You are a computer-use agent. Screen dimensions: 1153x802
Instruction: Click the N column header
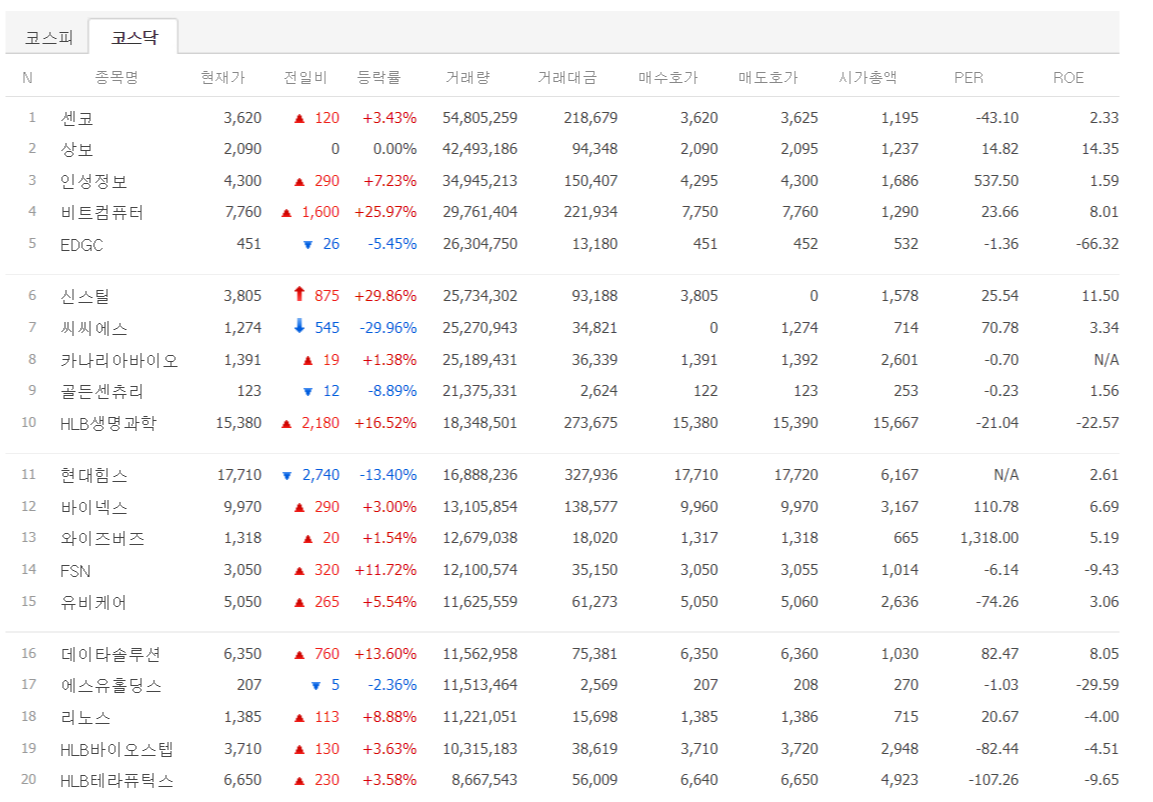click(x=27, y=77)
